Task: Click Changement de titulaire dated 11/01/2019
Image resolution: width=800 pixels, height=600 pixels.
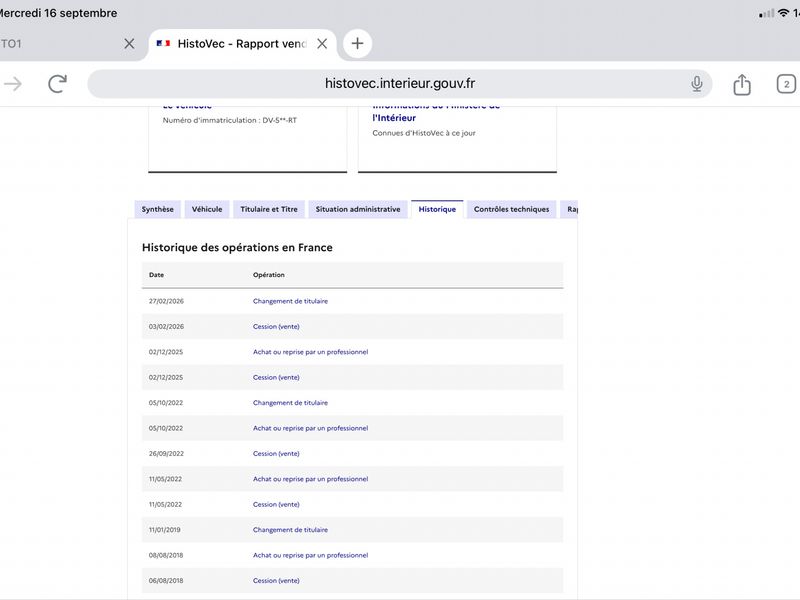Action: tap(290, 530)
